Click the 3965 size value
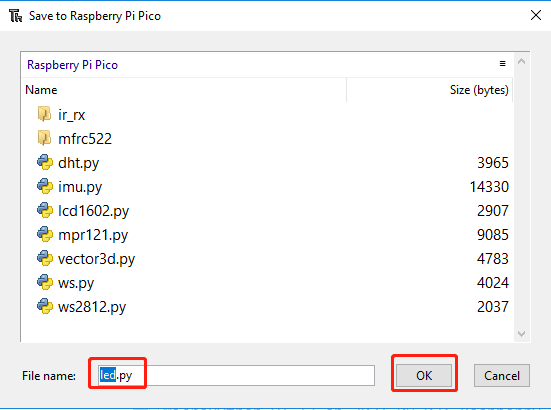 [x=493, y=163]
